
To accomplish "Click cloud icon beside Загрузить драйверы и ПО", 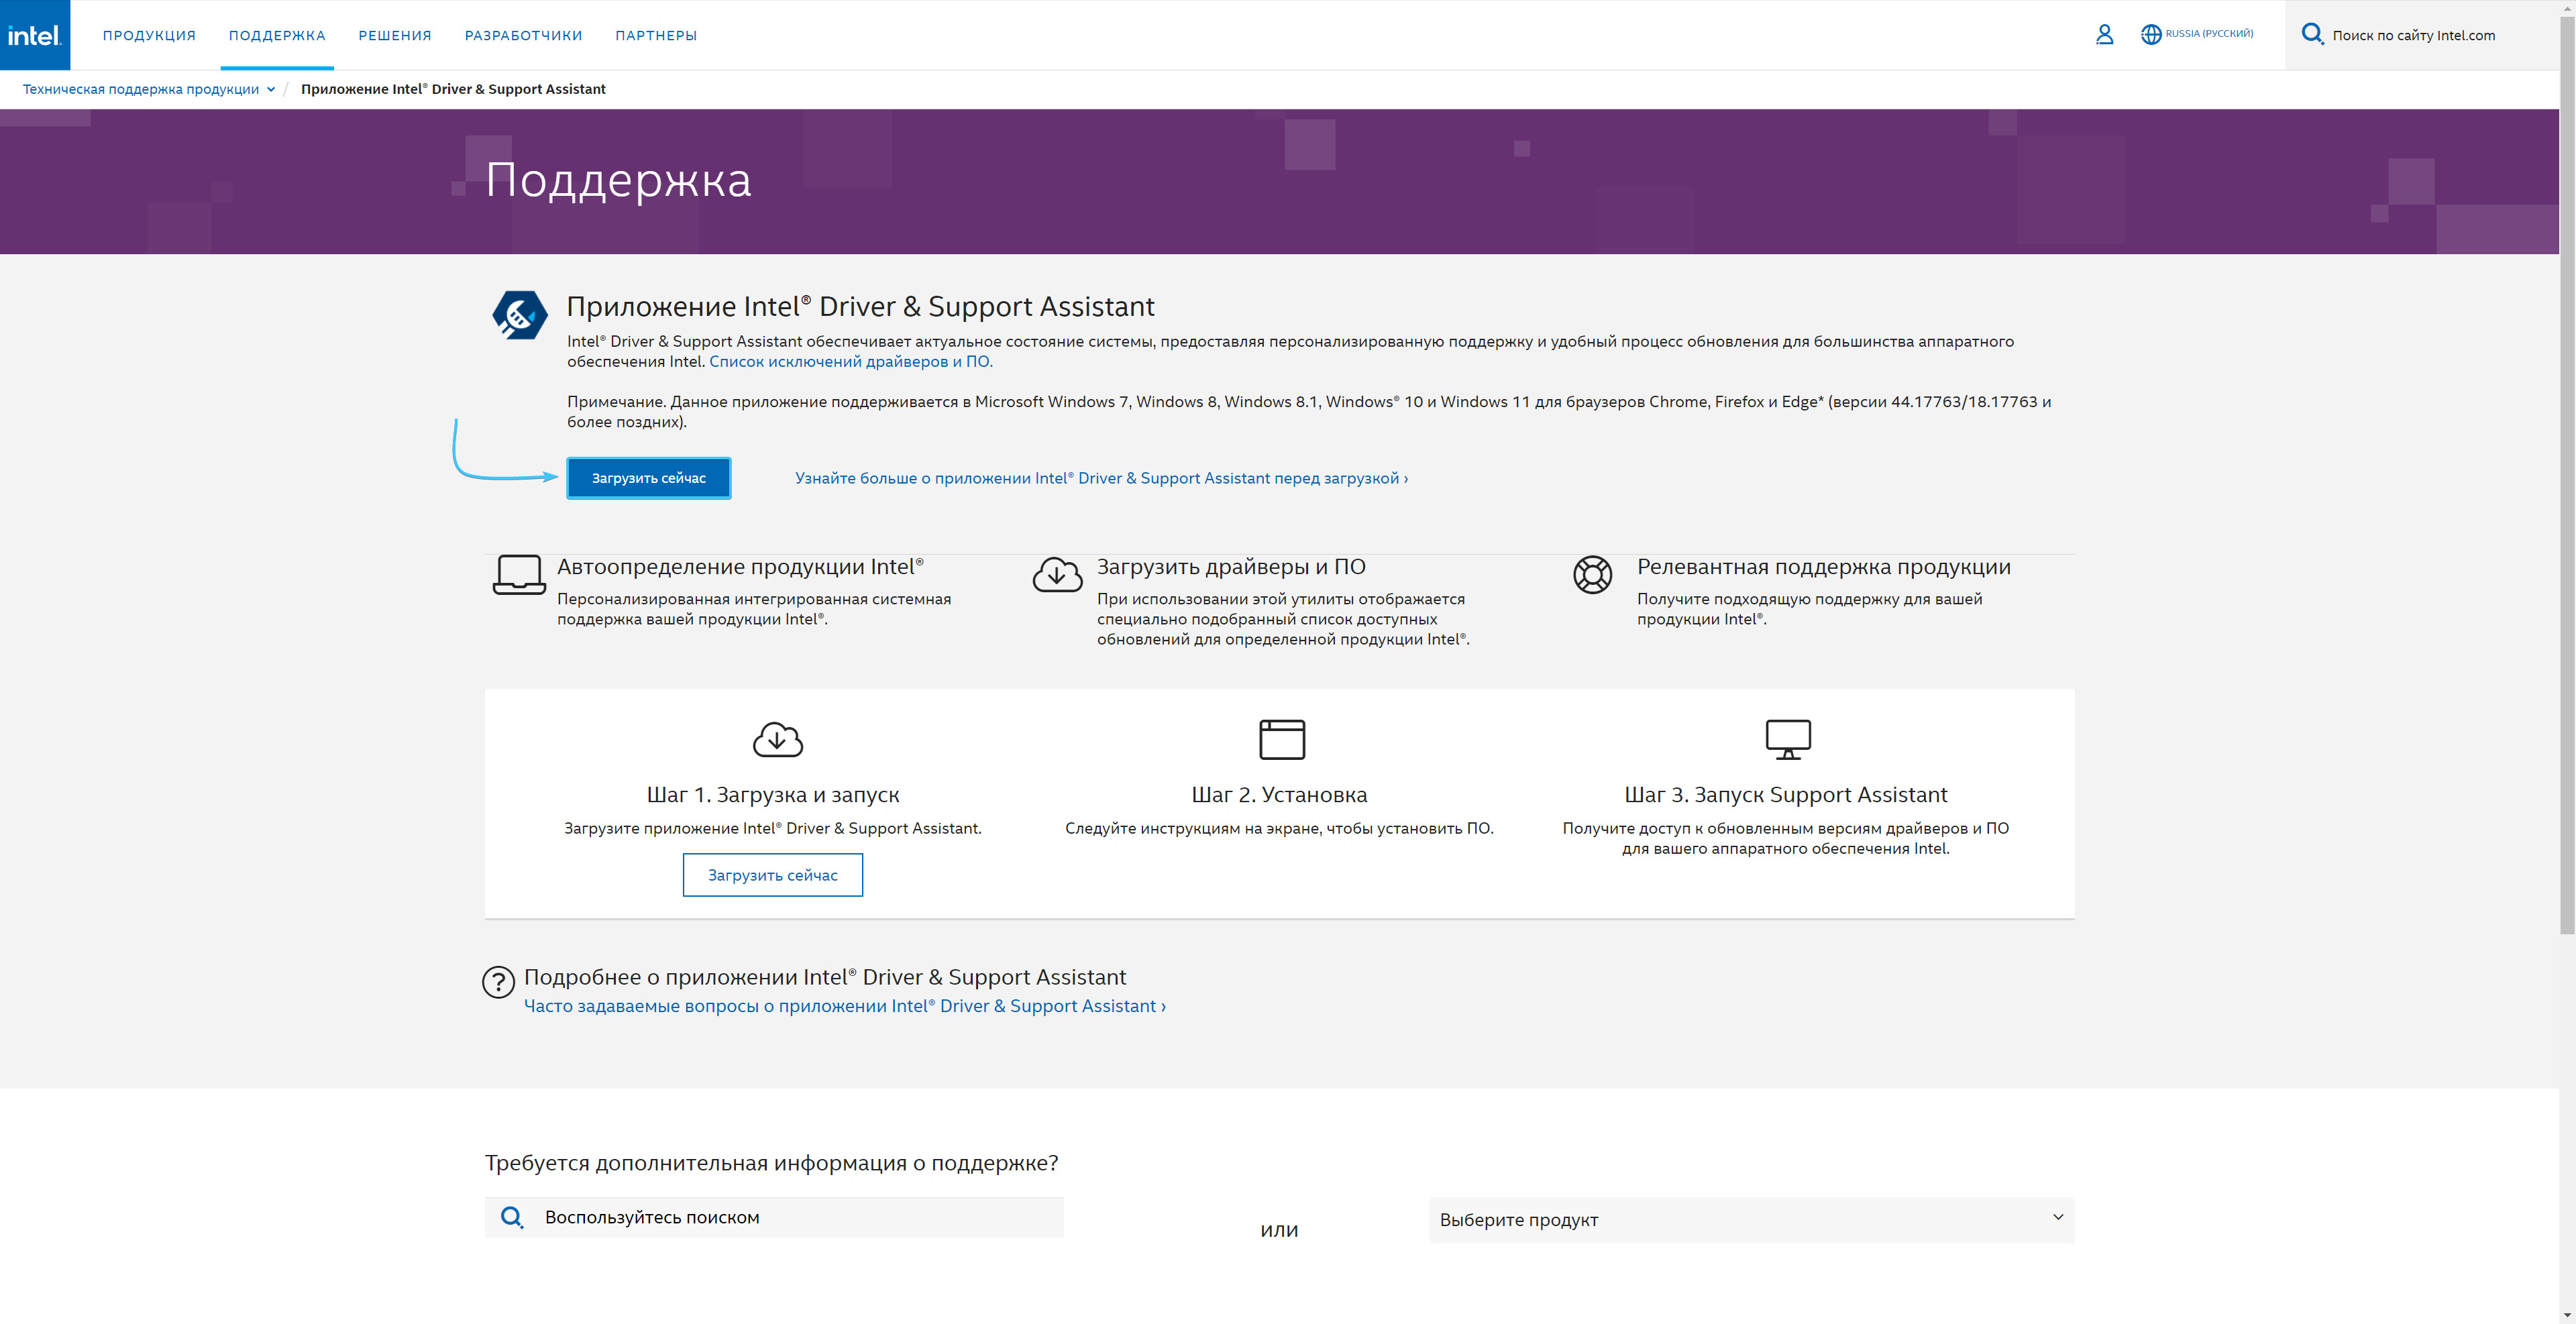I will point(1057,575).
